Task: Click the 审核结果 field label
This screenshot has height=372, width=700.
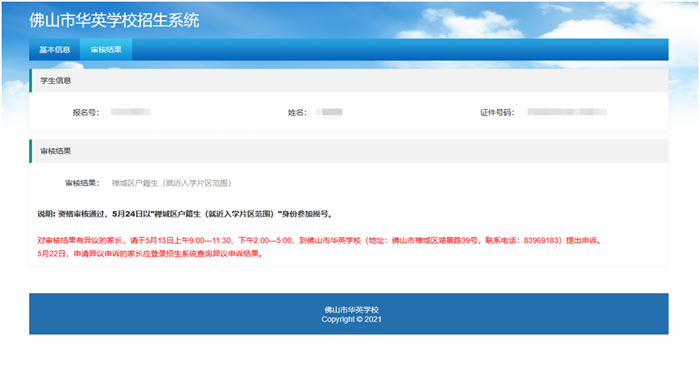Action: [x=82, y=183]
